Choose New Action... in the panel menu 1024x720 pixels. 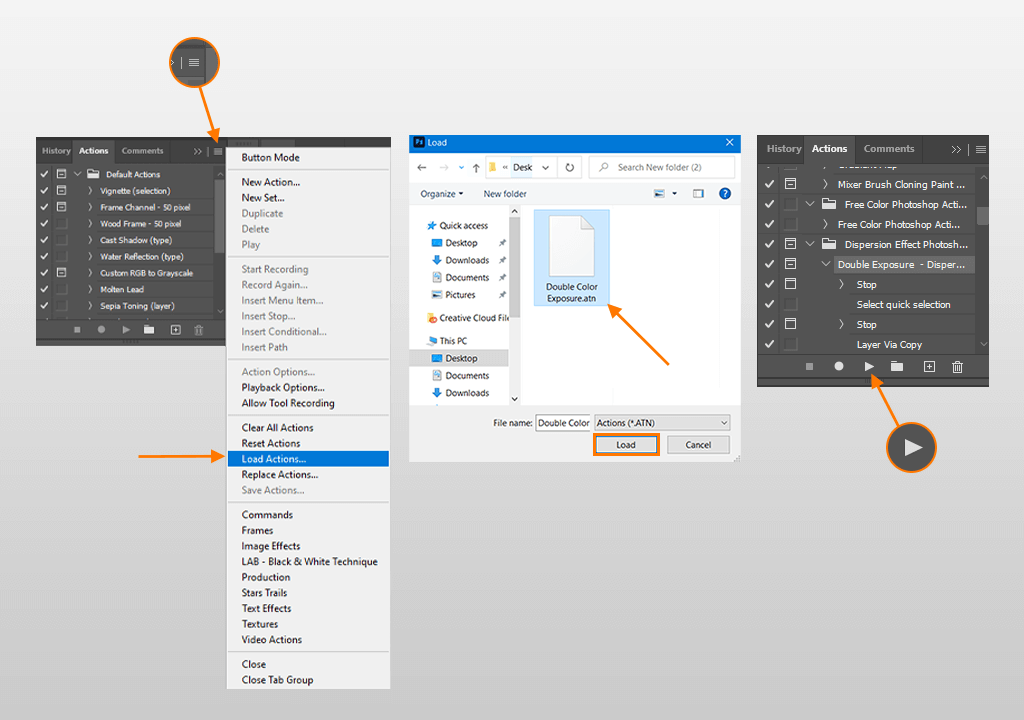308,182
